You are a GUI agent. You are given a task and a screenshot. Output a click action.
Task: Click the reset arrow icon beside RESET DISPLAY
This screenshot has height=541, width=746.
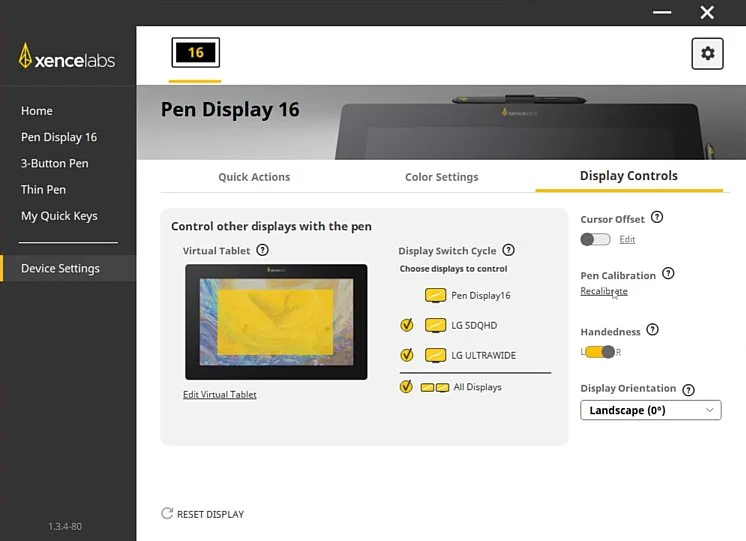pos(167,513)
